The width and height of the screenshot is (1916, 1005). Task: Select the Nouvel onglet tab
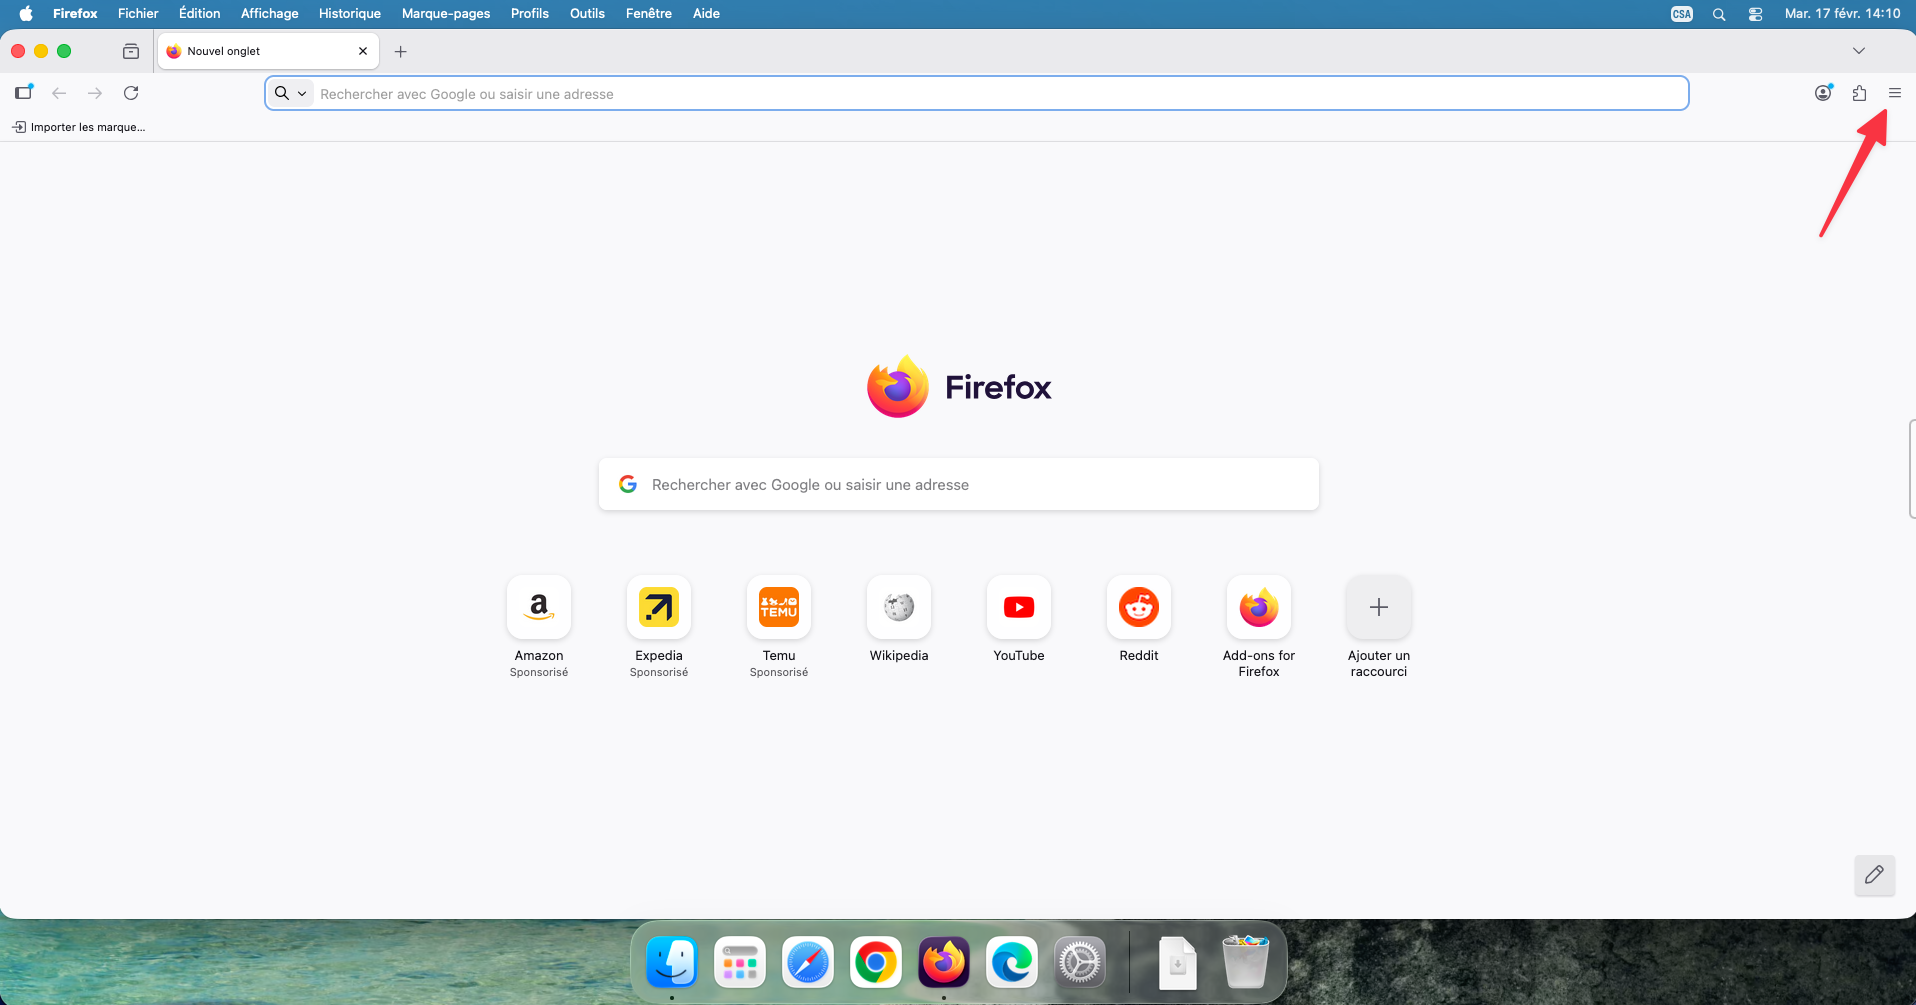[267, 51]
